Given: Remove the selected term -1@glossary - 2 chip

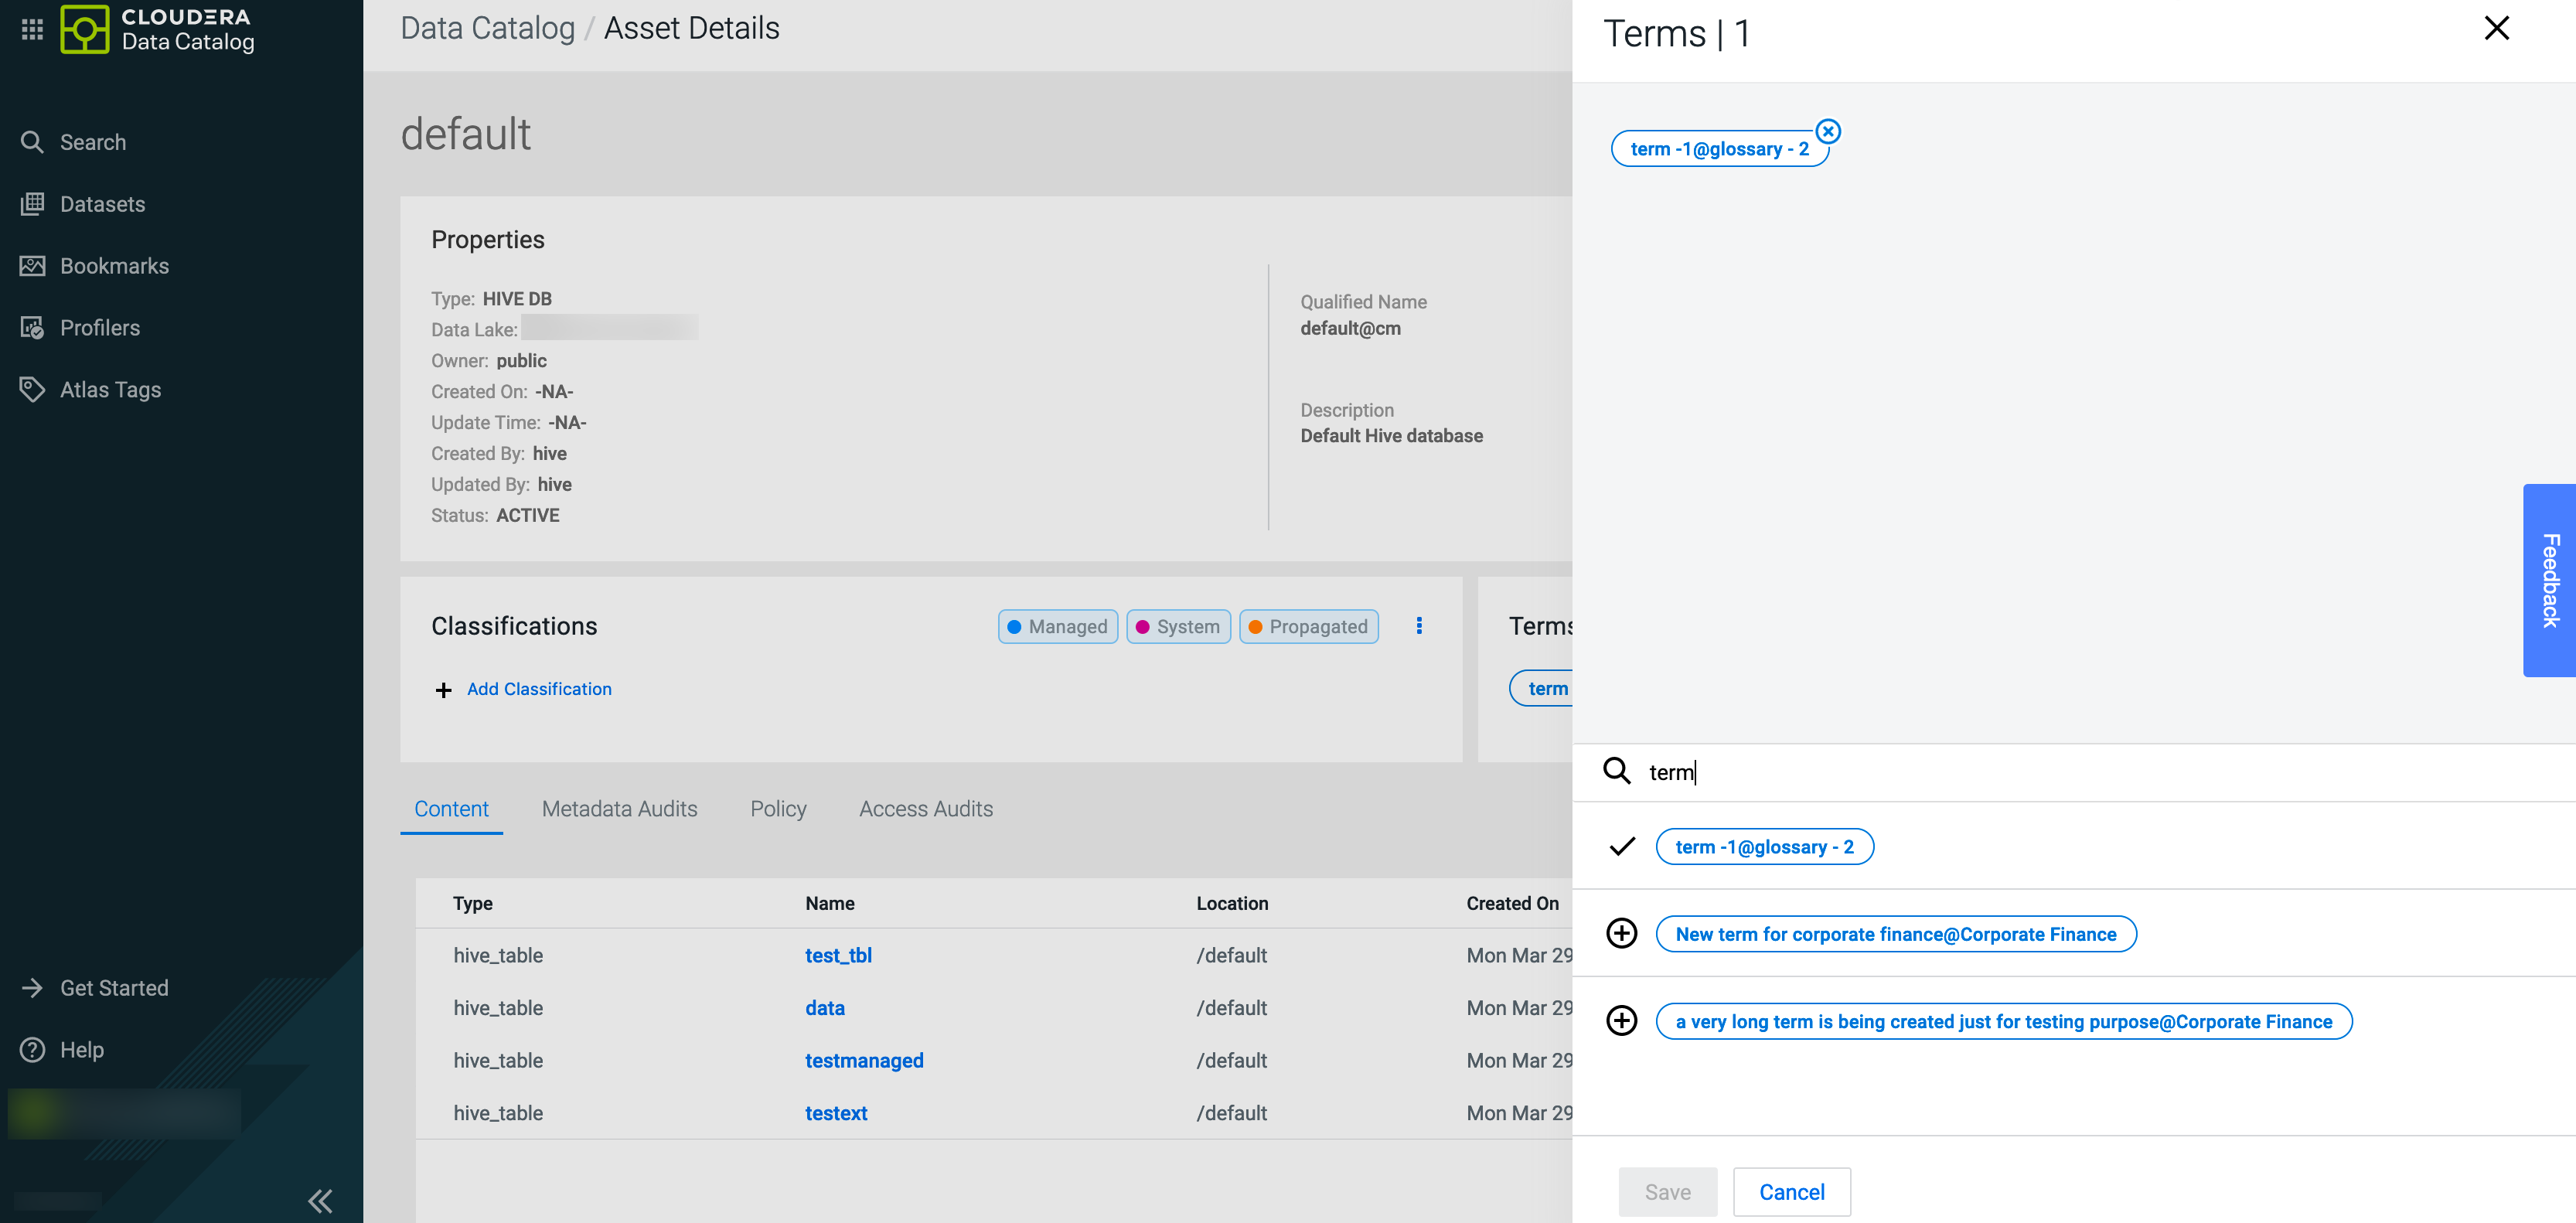Looking at the screenshot, I should pos(1828,131).
